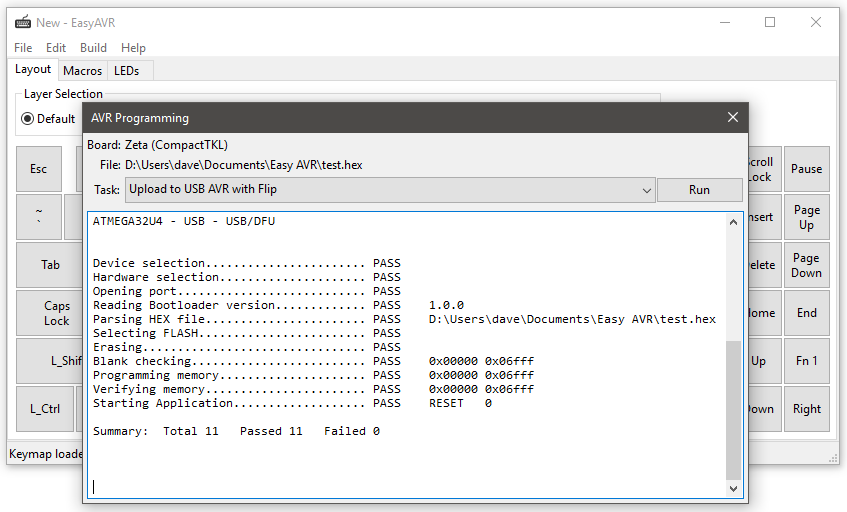847x512 pixels.
Task: Open the Edit menu
Action: click(56, 48)
